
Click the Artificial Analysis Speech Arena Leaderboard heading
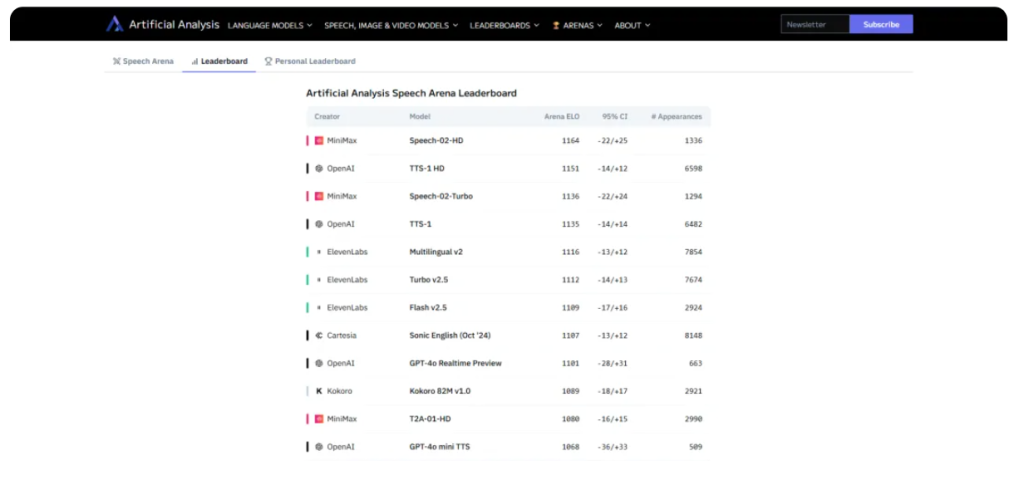(411, 93)
